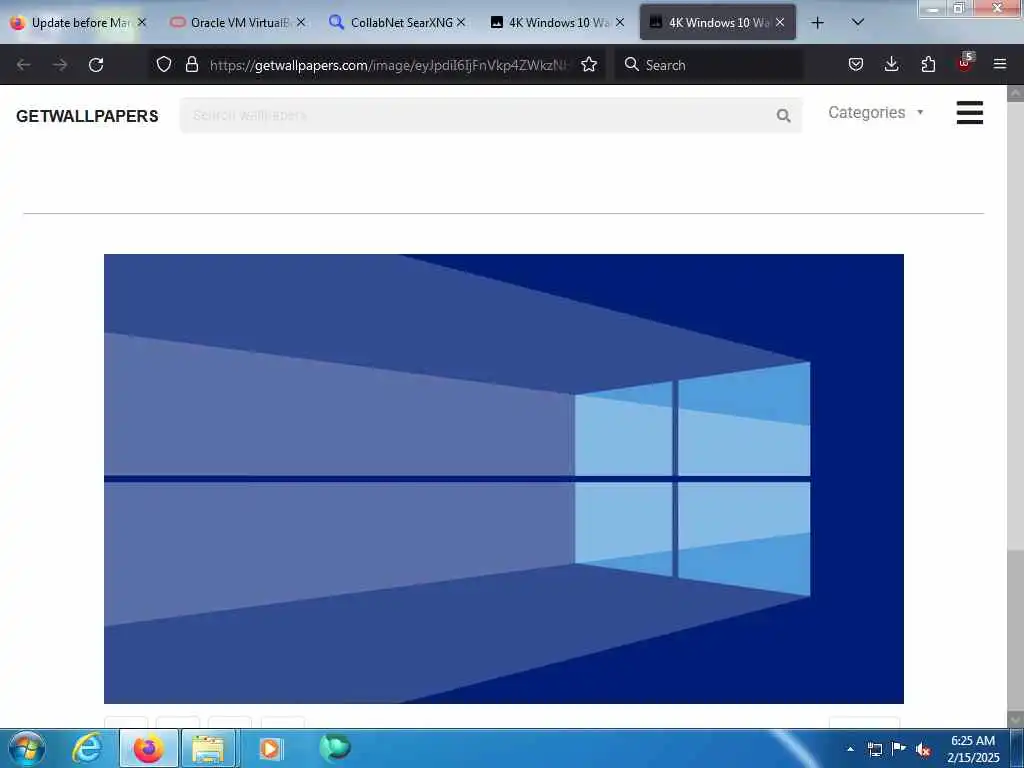Switch to Oracle VM VirtualBox tab
This screenshot has width=1024, height=768.
(x=238, y=22)
